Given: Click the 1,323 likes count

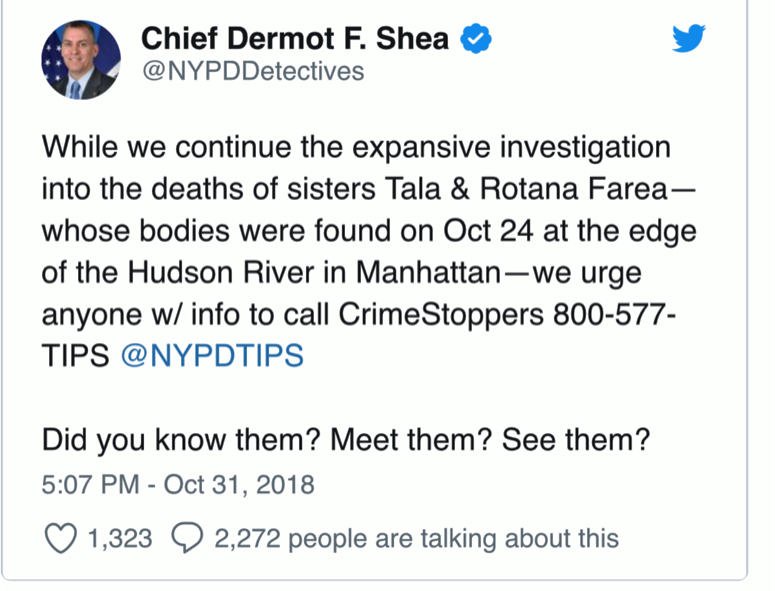Looking at the screenshot, I should 120,538.
